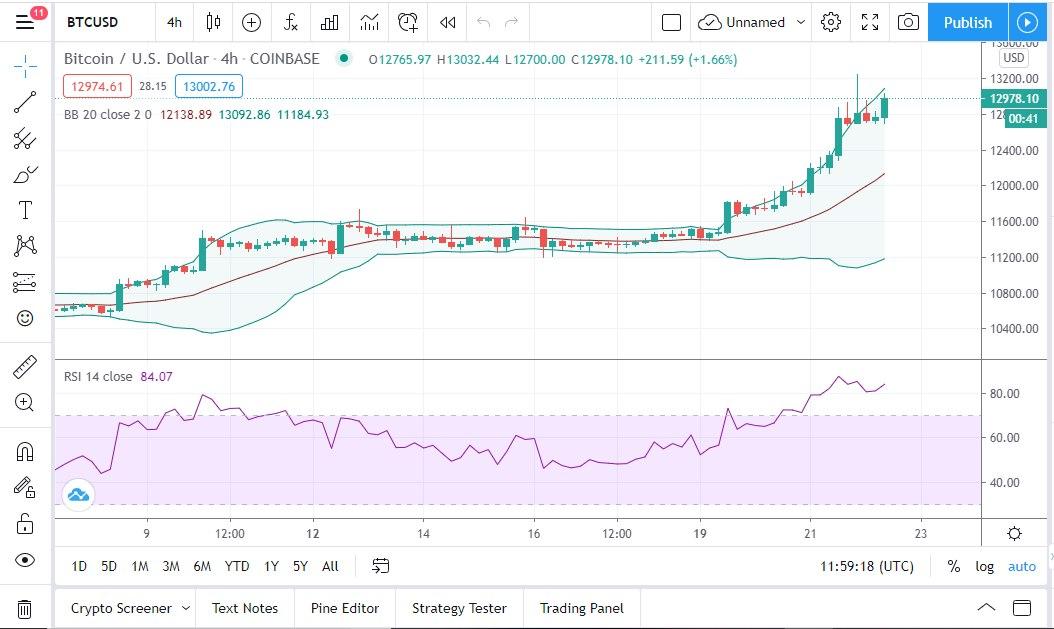Select the ruler measure tool
This screenshot has width=1054, height=629.
tap(25, 367)
